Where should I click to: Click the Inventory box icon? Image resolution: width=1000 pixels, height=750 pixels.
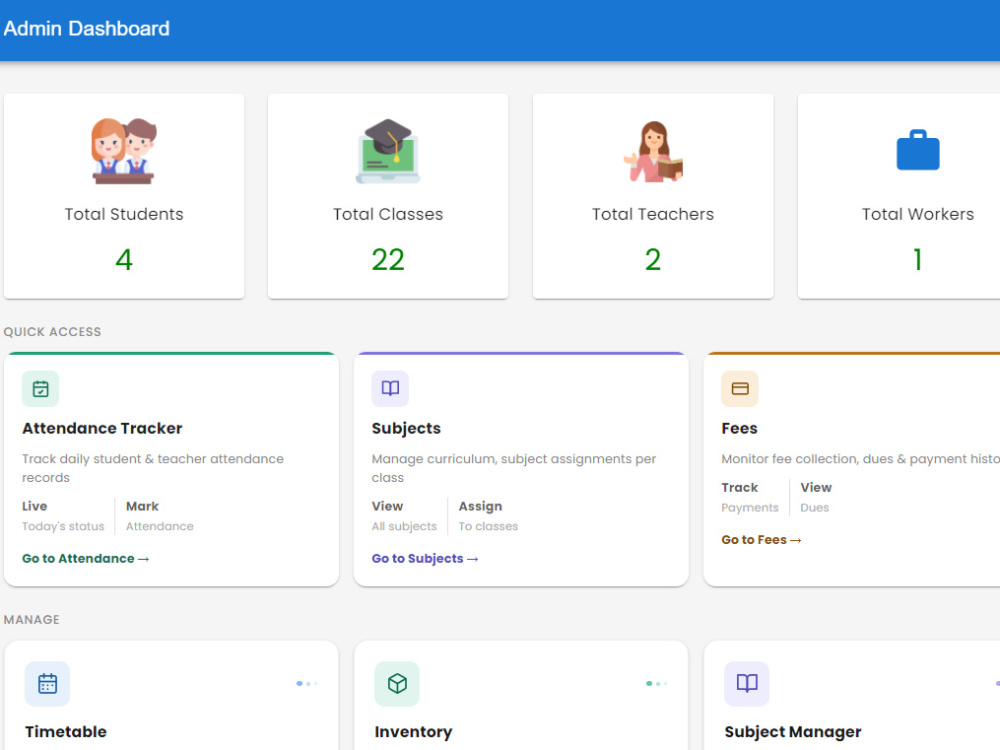(397, 684)
